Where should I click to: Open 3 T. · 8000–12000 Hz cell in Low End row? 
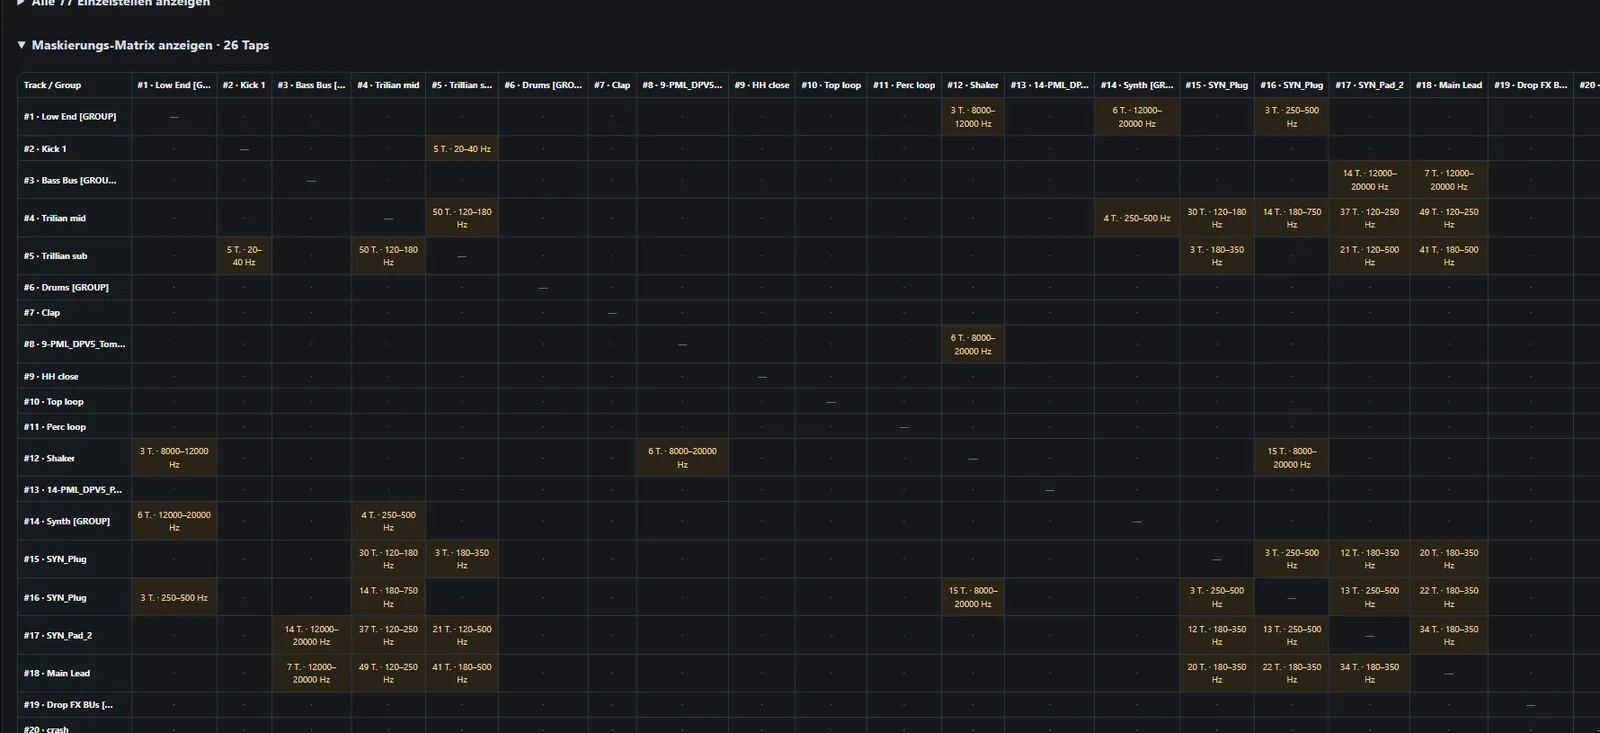(x=973, y=117)
